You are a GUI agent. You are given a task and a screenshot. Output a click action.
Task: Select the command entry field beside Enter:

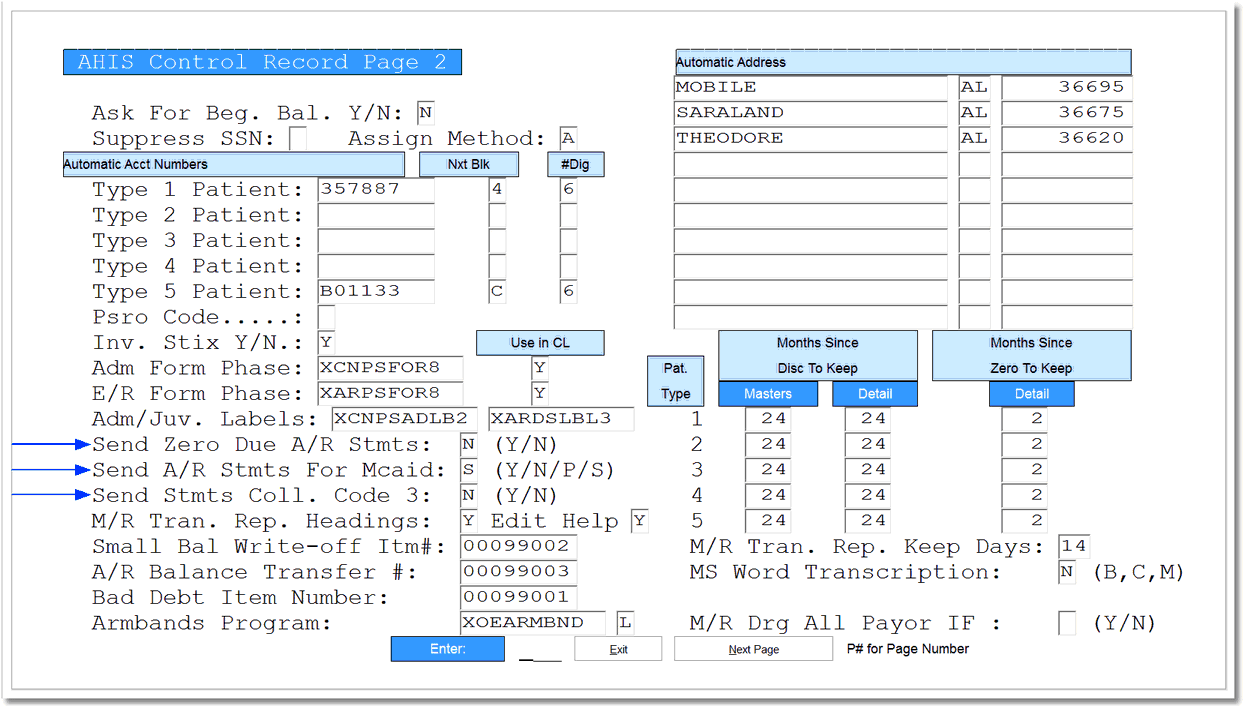point(540,651)
